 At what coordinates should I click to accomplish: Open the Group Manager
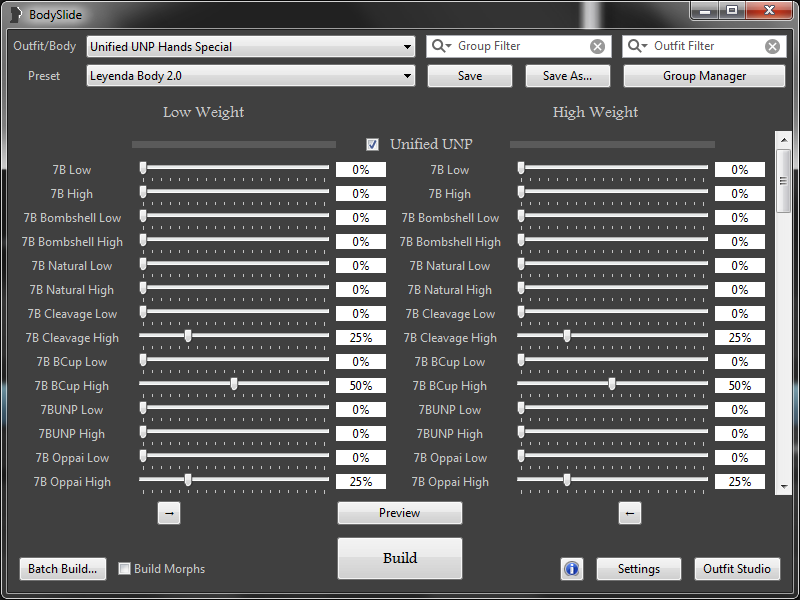coord(704,76)
